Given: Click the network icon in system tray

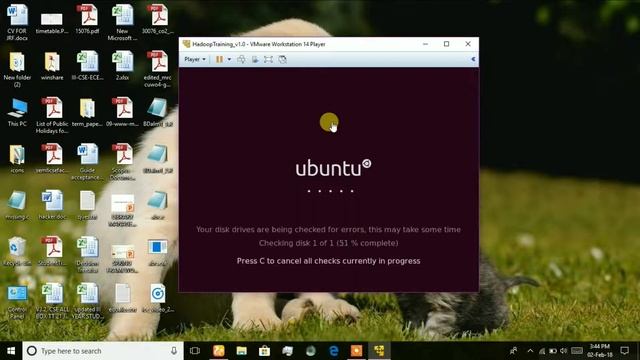Looking at the screenshot, I should tap(542, 351).
